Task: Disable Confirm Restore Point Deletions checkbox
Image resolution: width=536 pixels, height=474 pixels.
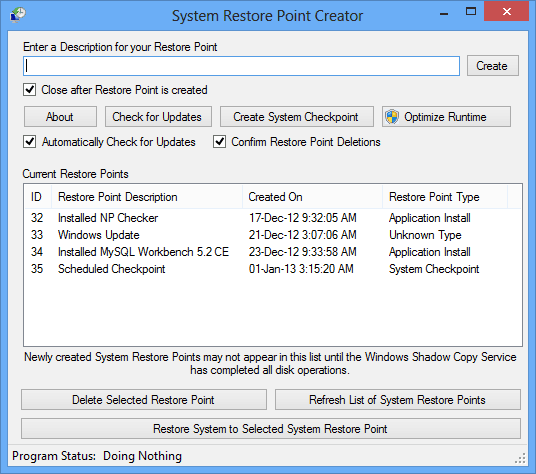Action: [219, 141]
